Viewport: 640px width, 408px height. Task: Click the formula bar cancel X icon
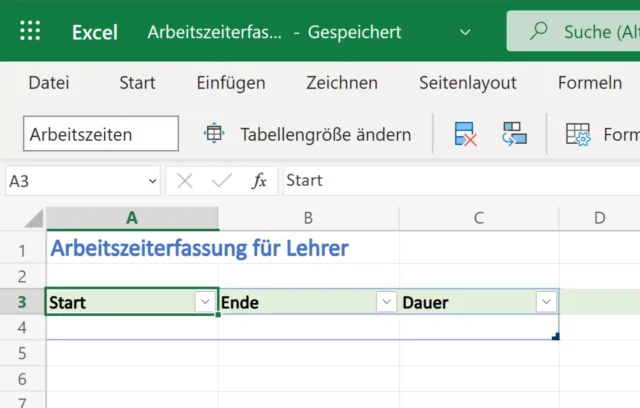coord(185,181)
